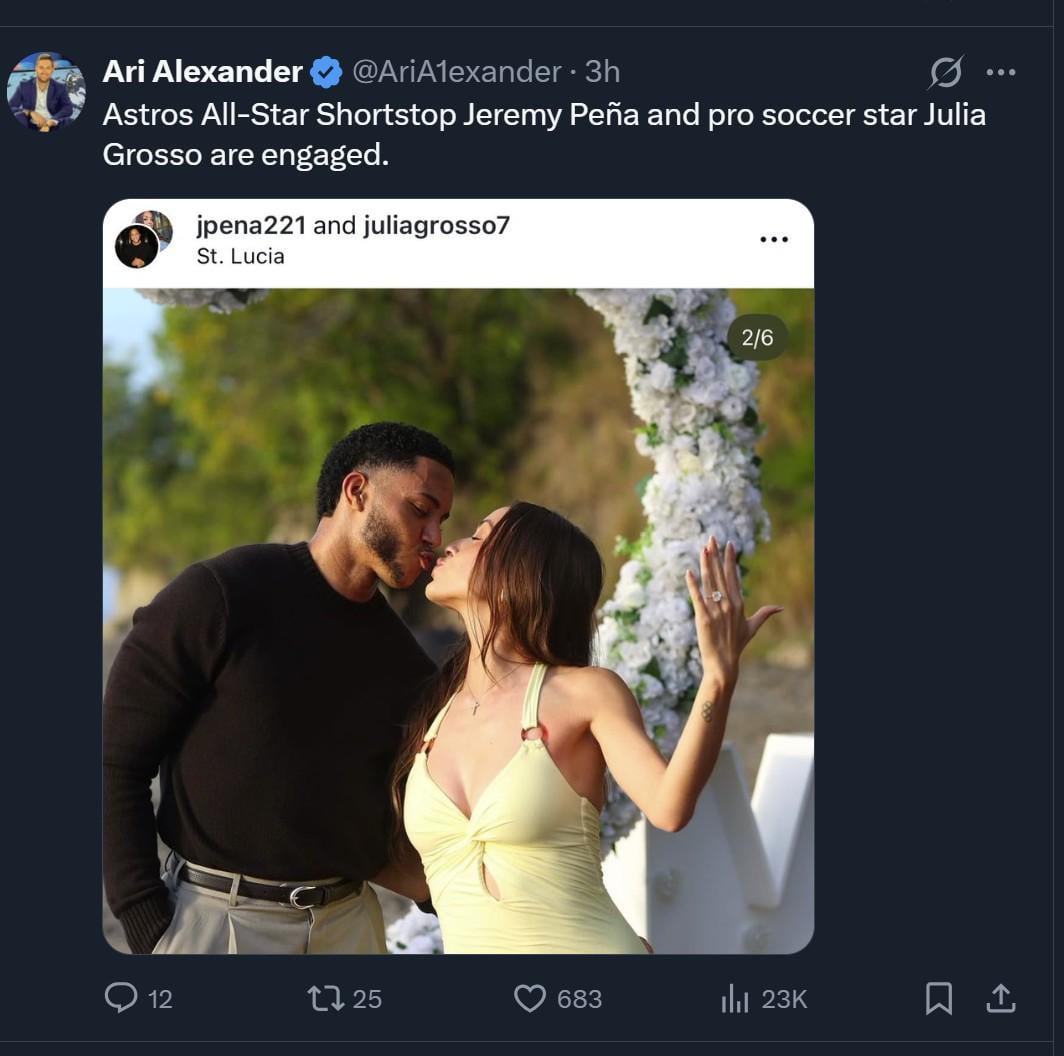Open view analytics bar chart icon

click(735, 997)
